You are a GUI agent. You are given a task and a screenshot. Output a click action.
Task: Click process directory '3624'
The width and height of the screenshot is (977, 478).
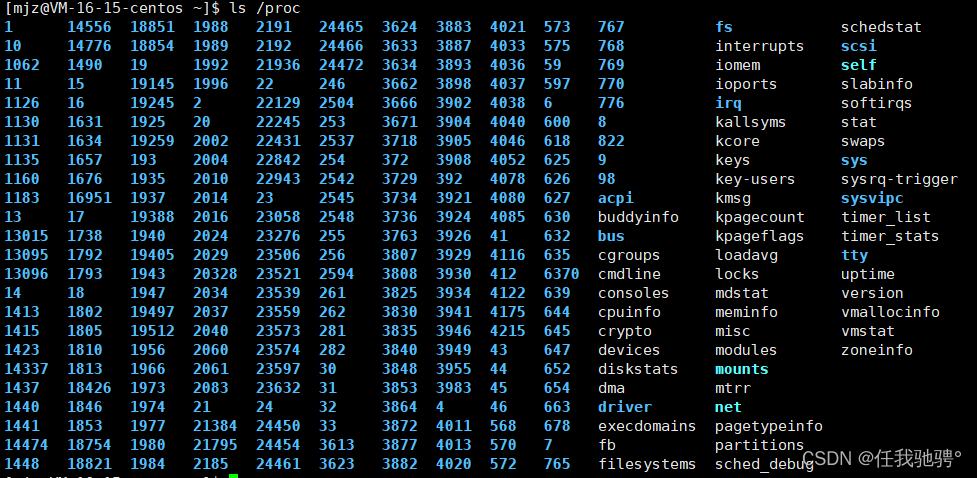pos(400,27)
